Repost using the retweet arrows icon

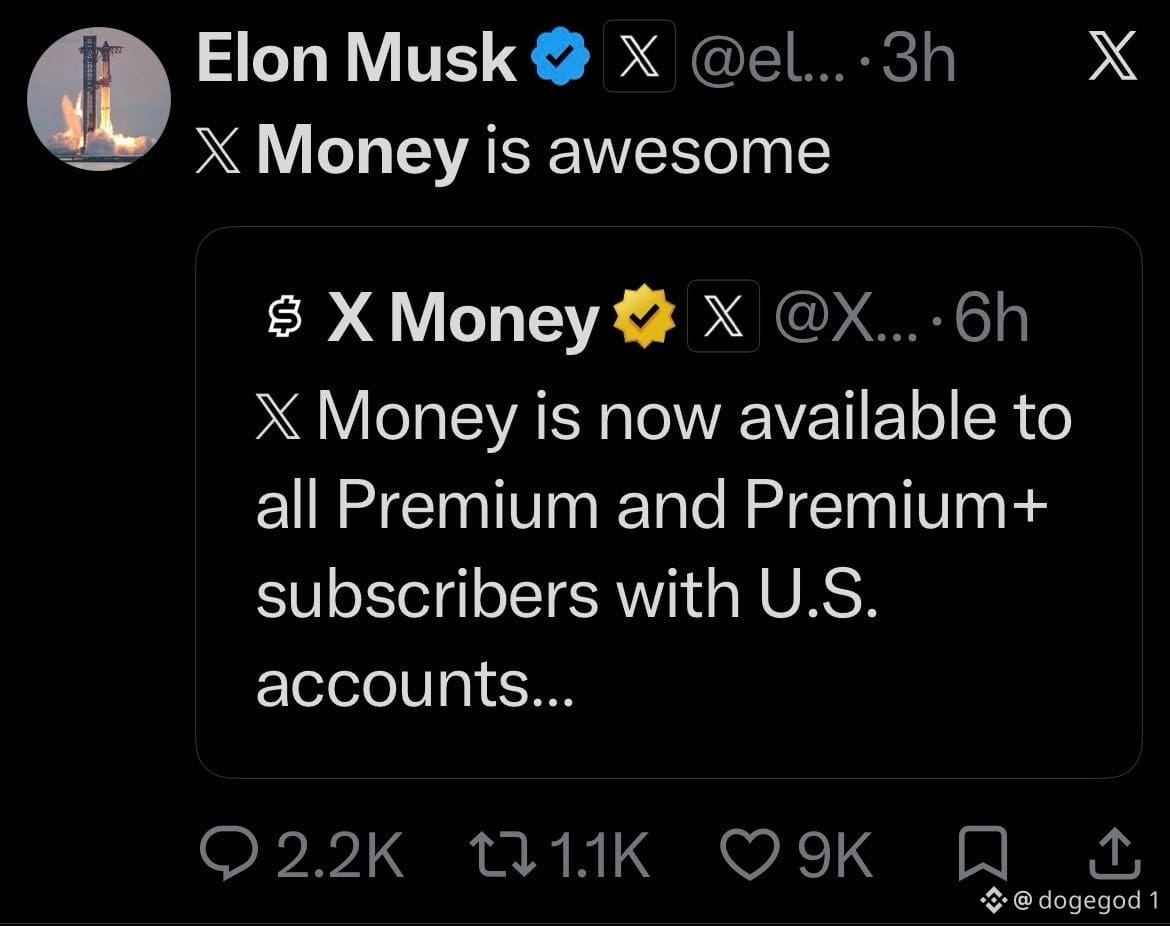[503, 855]
